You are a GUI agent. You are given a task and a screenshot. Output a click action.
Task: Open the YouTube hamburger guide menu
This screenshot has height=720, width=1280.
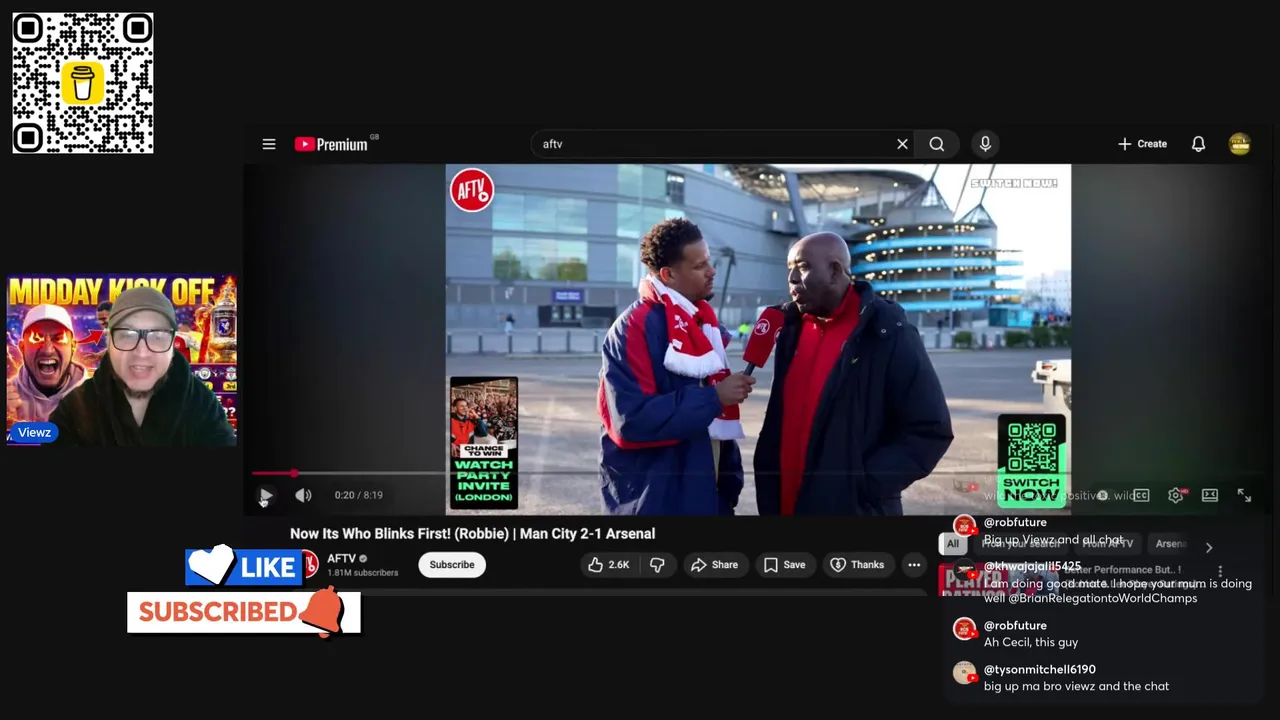pos(269,144)
